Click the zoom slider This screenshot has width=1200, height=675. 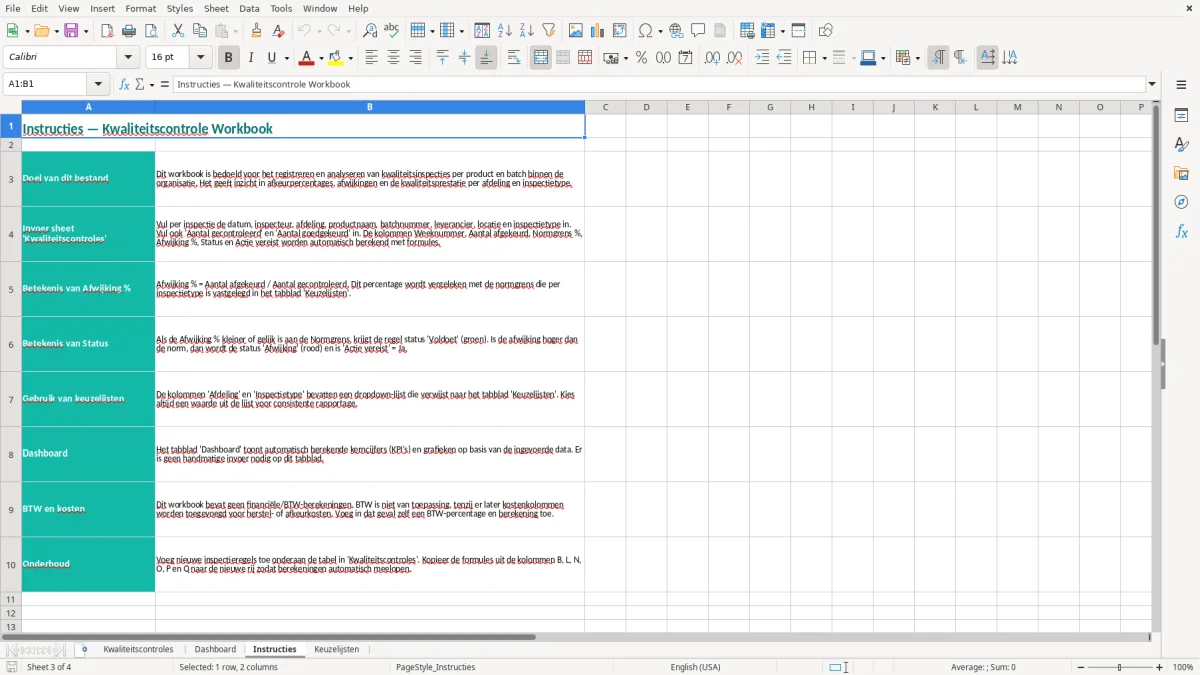[1119, 667]
